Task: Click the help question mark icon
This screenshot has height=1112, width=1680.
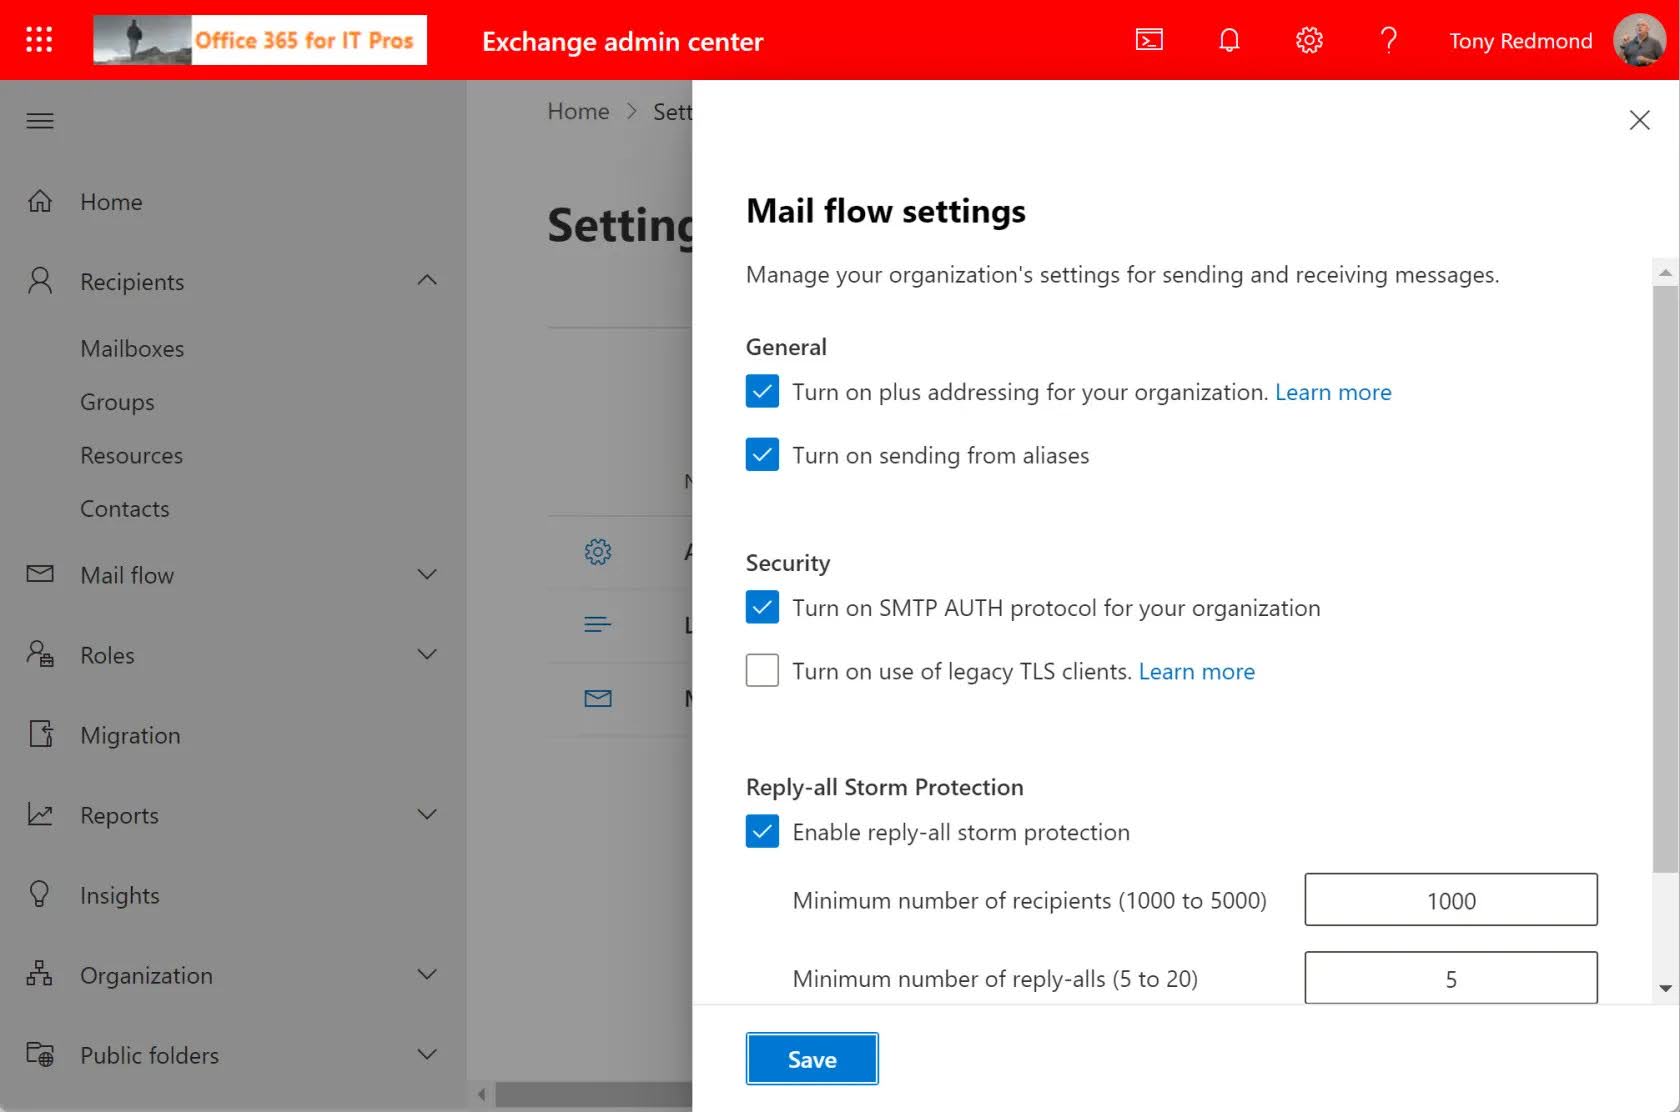Action: [1388, 40]
